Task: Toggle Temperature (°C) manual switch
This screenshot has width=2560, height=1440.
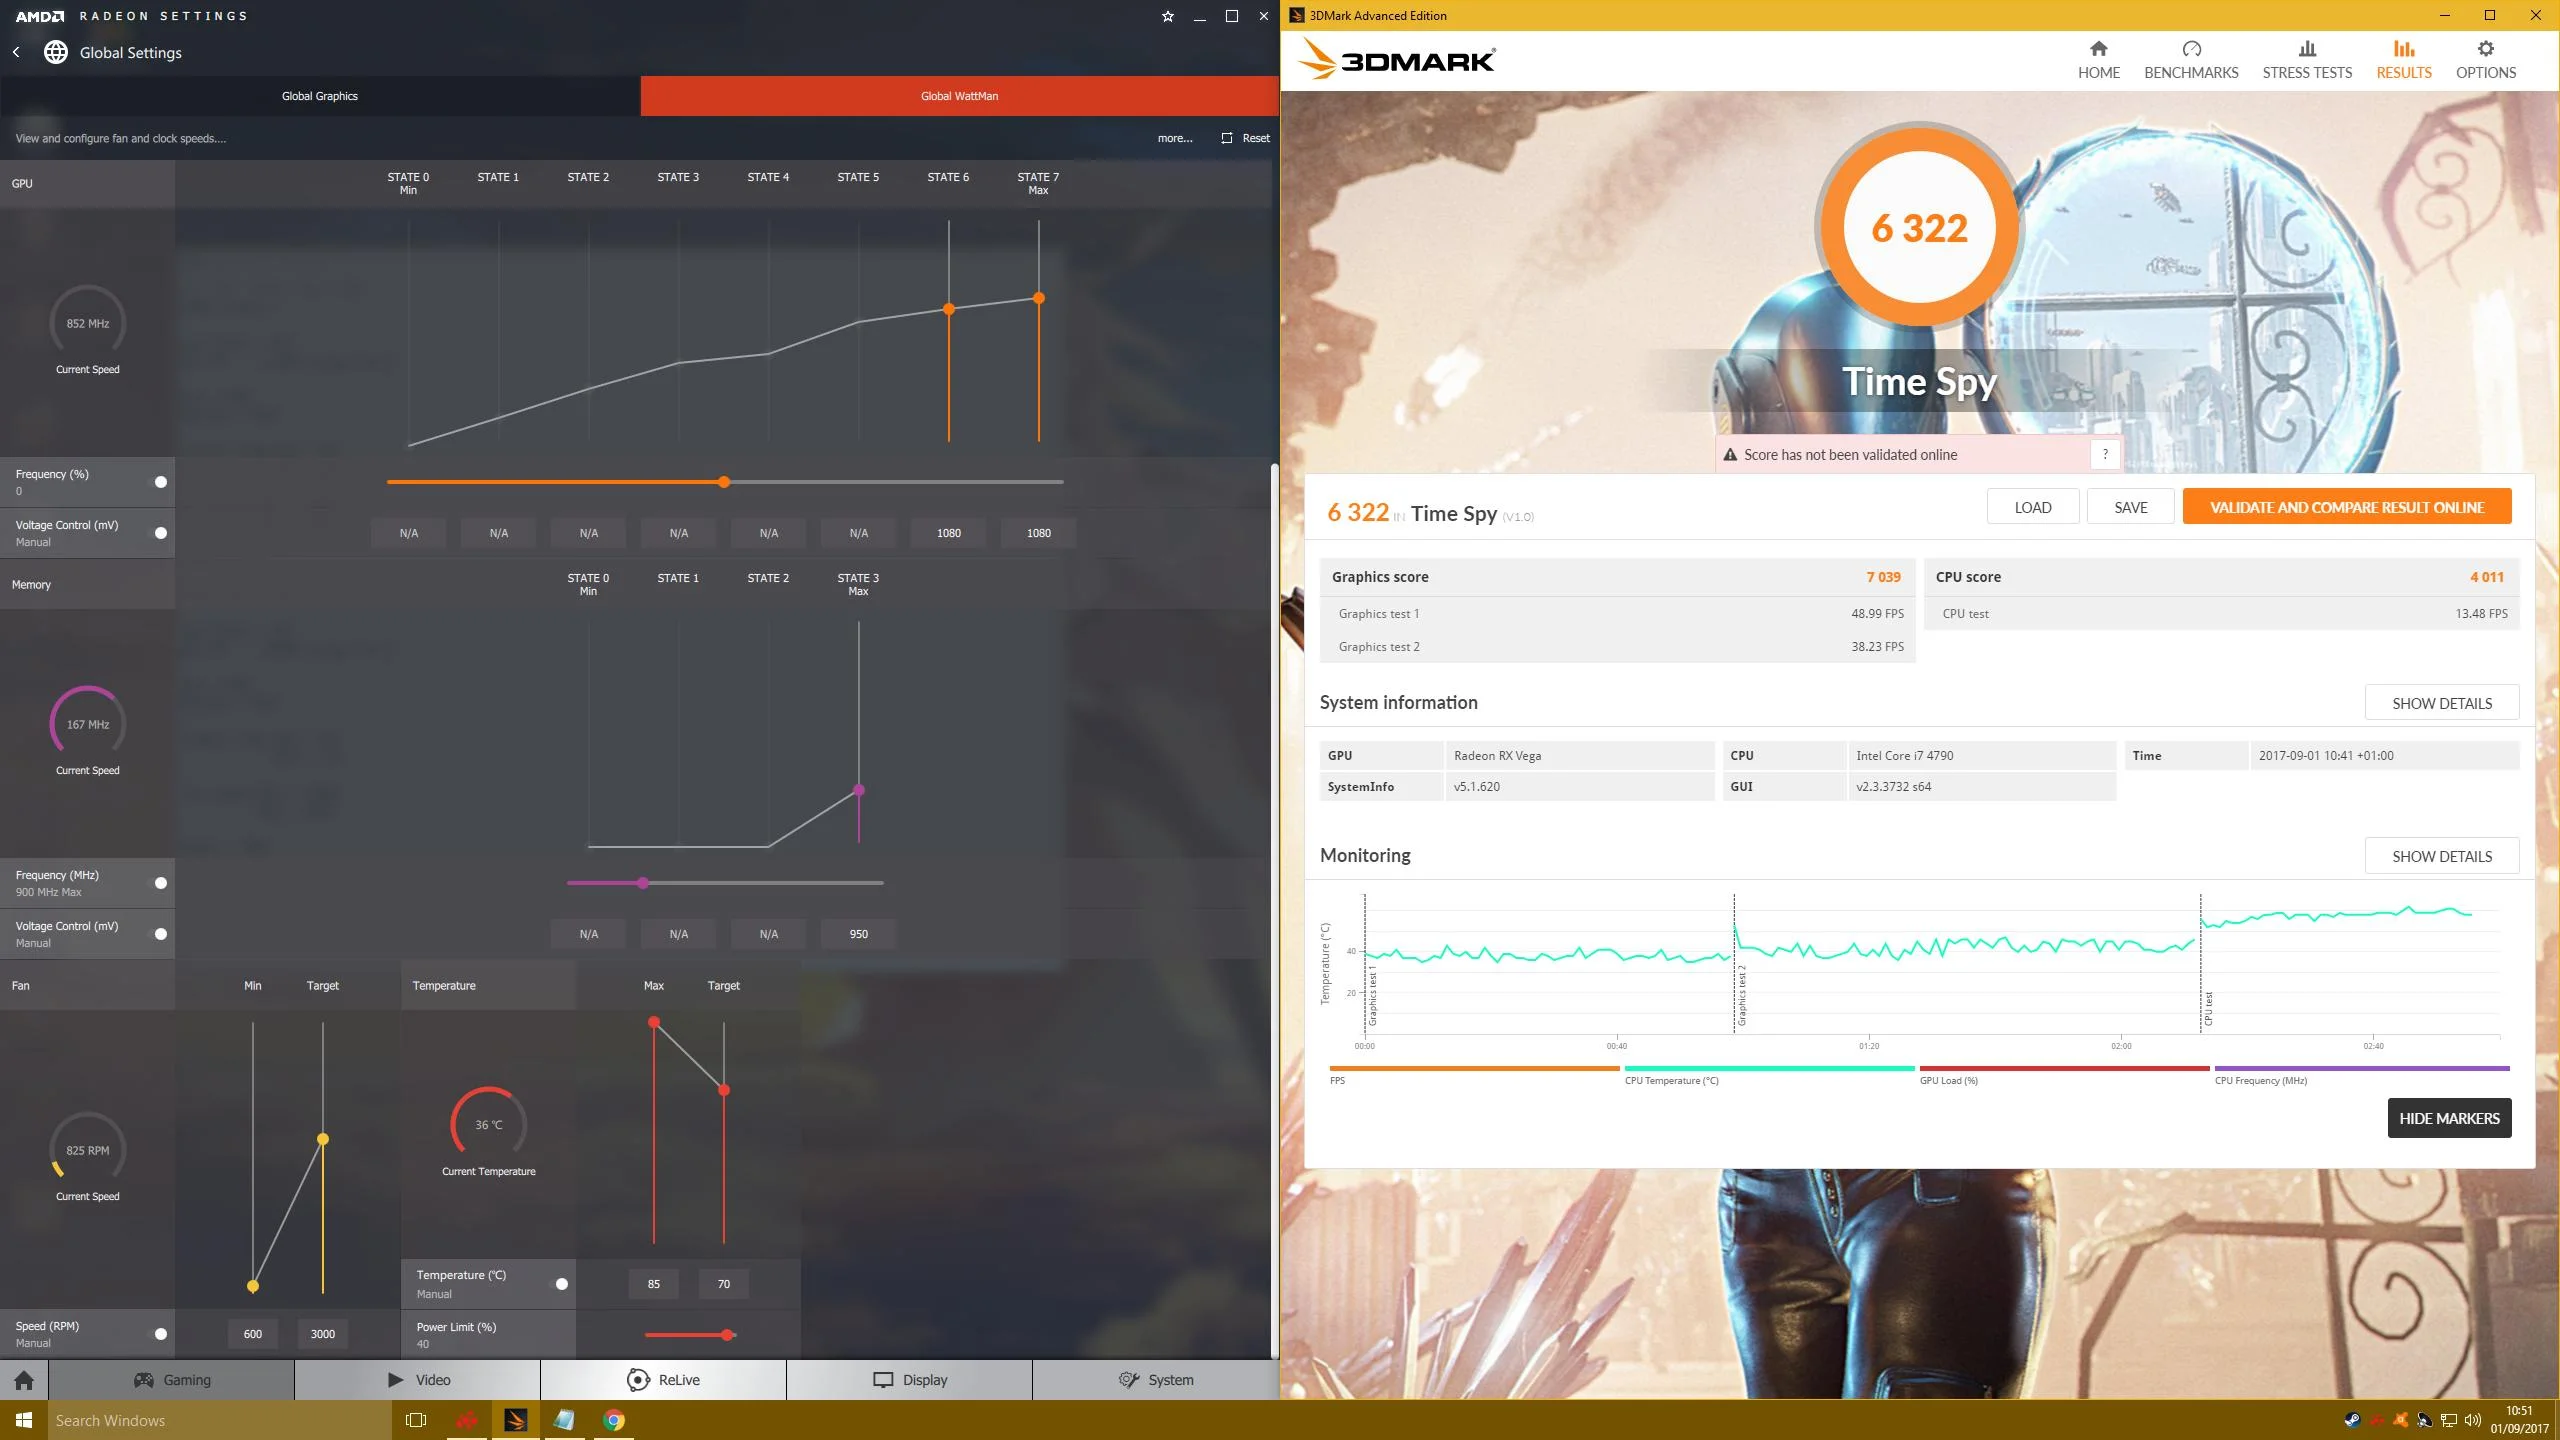Action: pos(561,1284)
